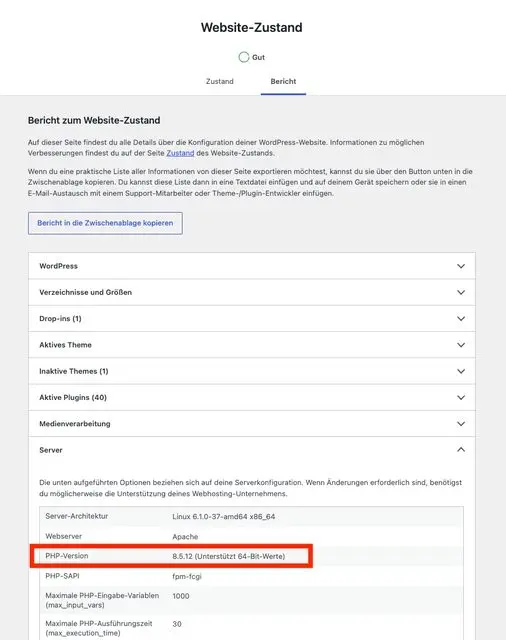This screenshot has width=506, height=640.
Task: Select '8.5.12 (Unterstützt 64-Bit-Werte)' value
Action: 229,556
